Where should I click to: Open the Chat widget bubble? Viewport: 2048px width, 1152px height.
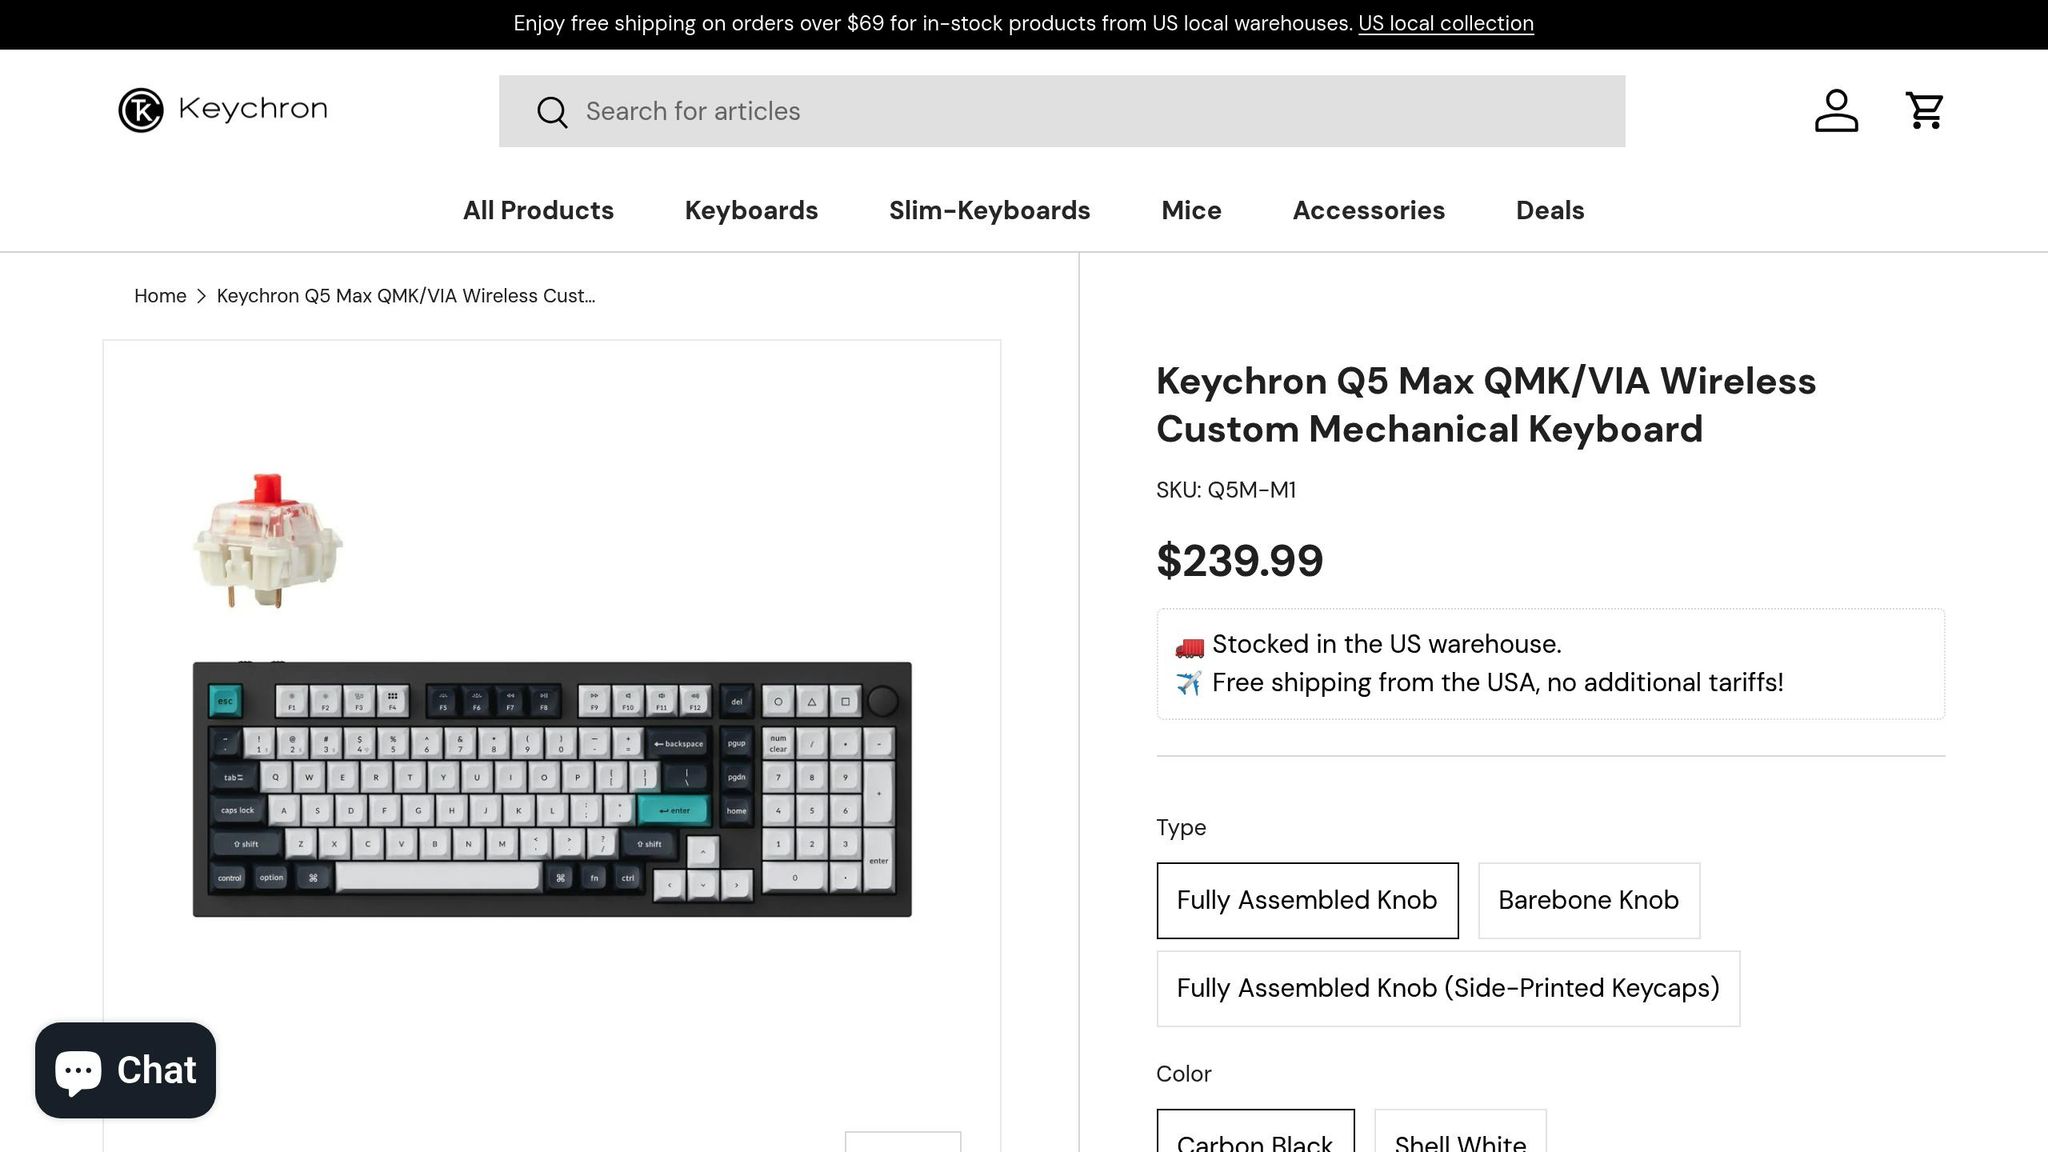(125, 1069)
